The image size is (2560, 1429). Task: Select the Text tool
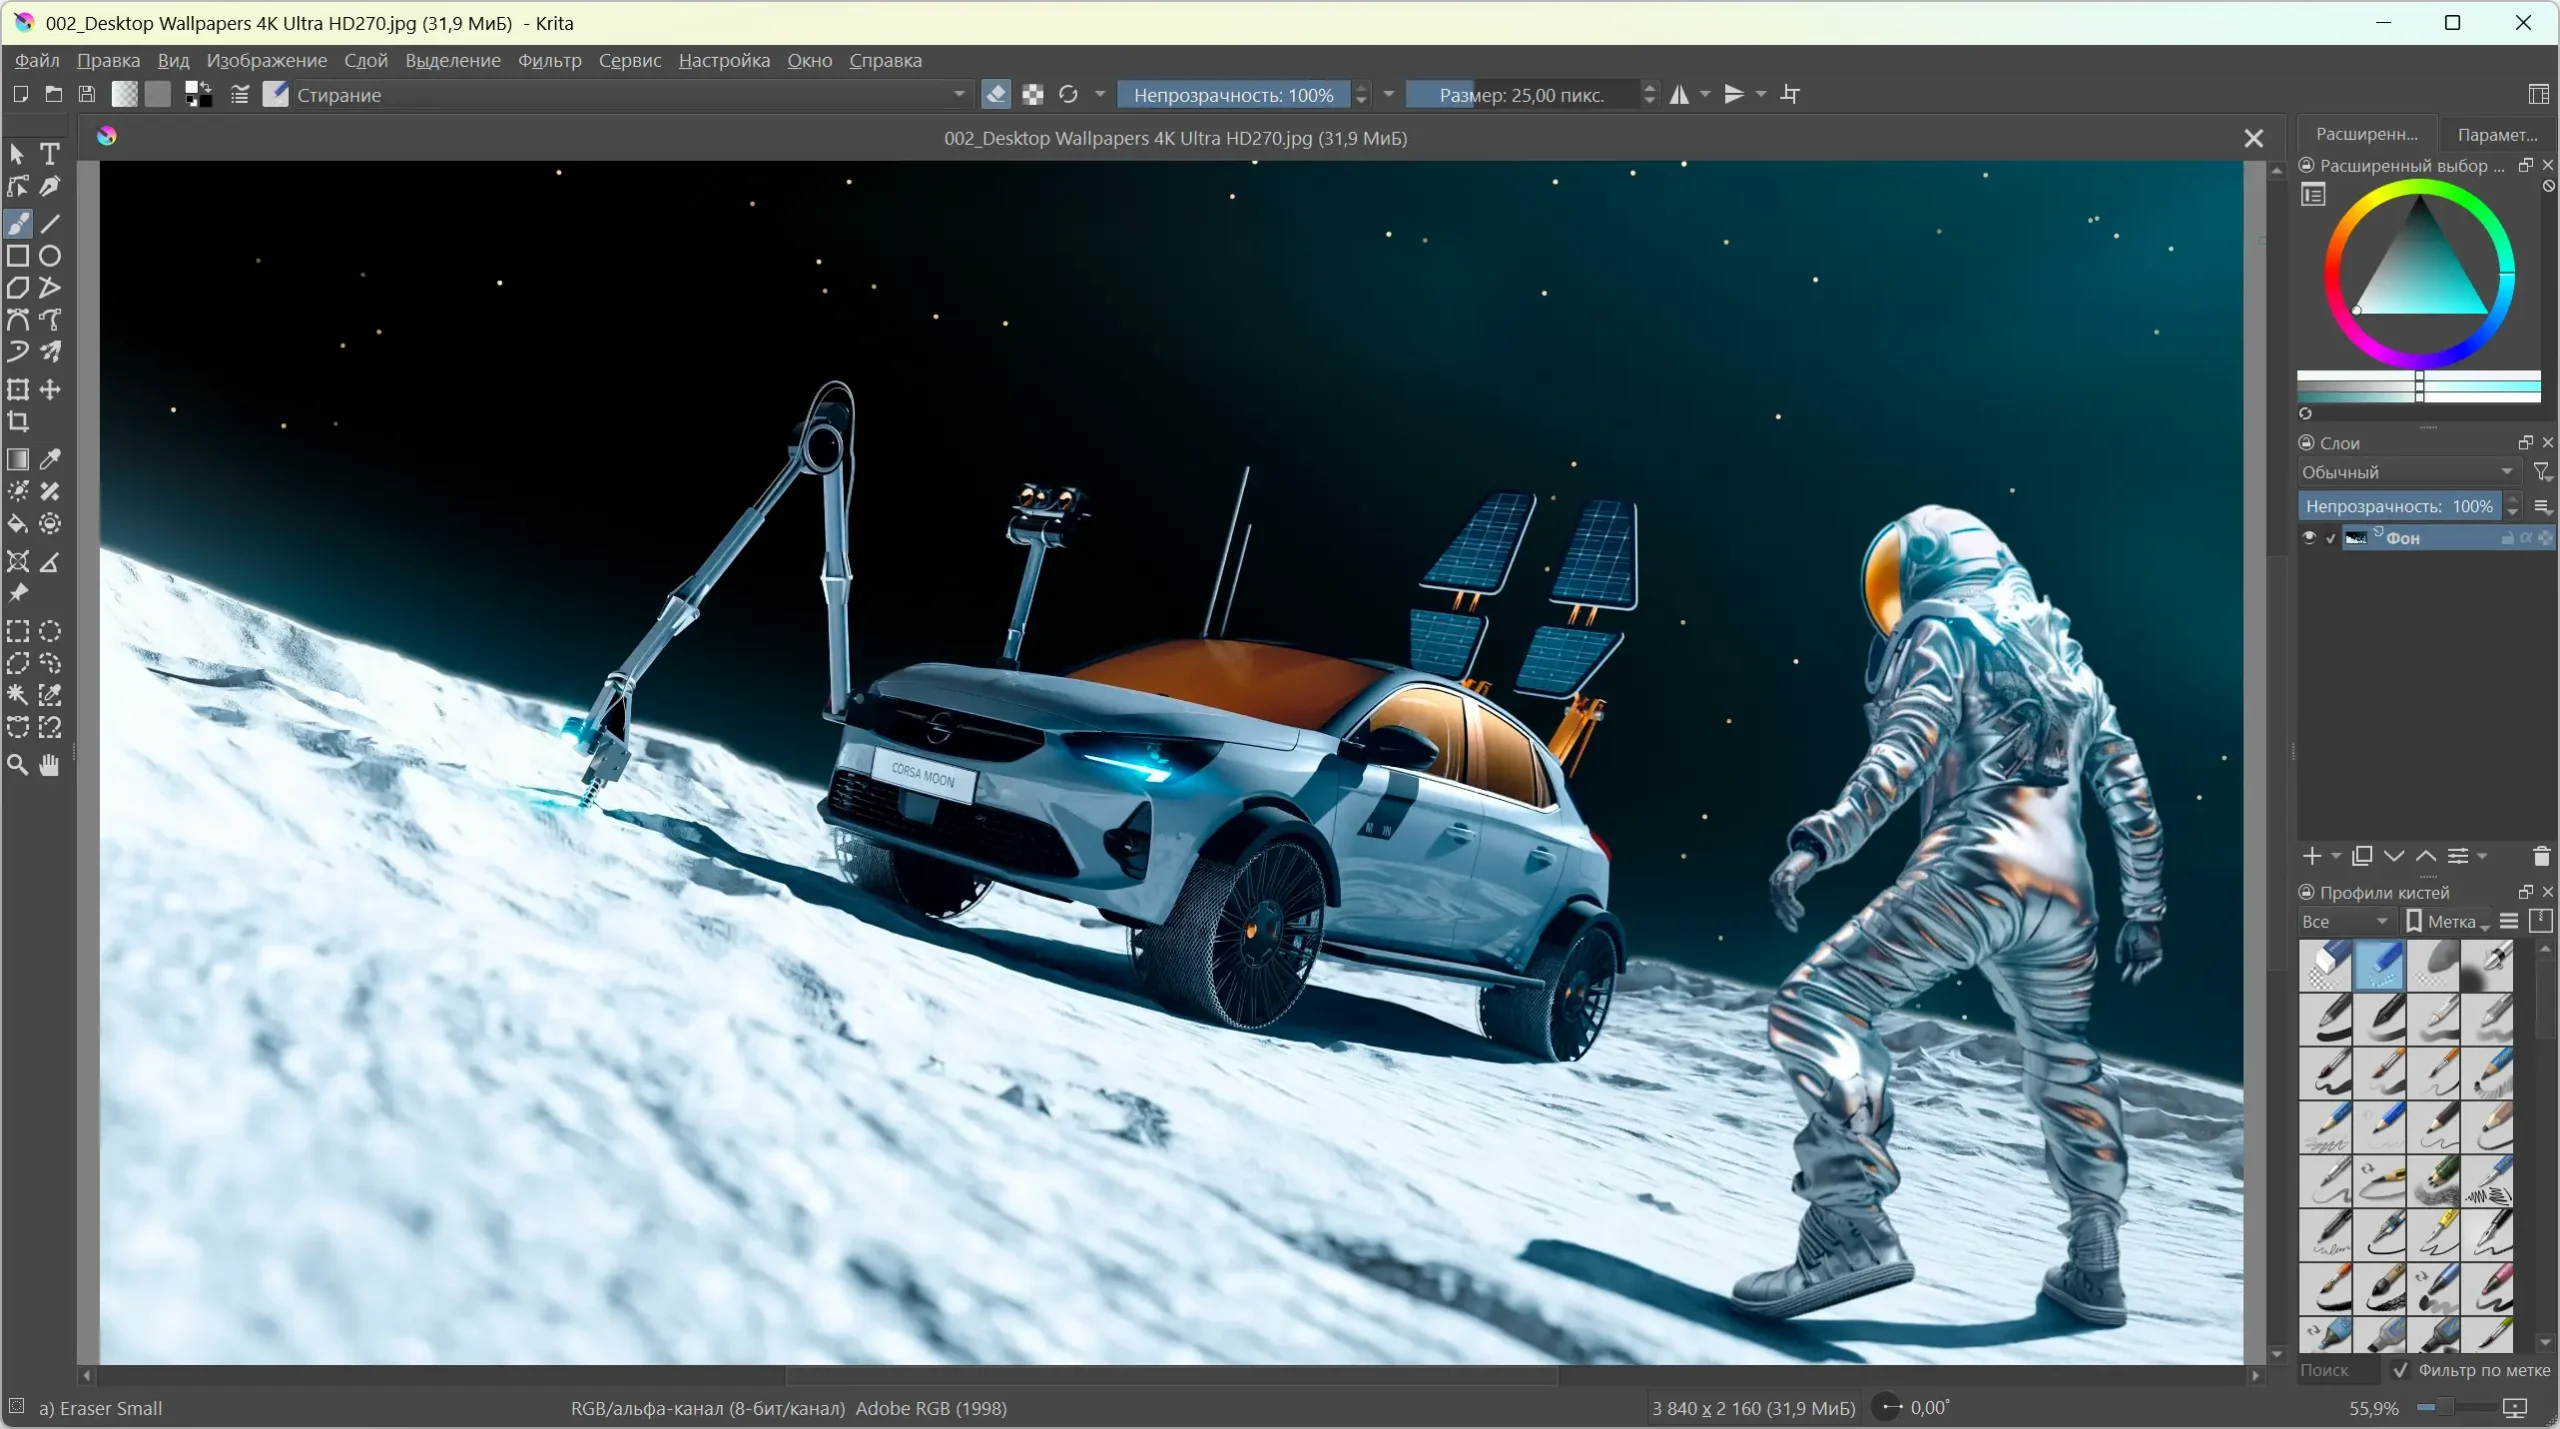click(x=50, y=154)
